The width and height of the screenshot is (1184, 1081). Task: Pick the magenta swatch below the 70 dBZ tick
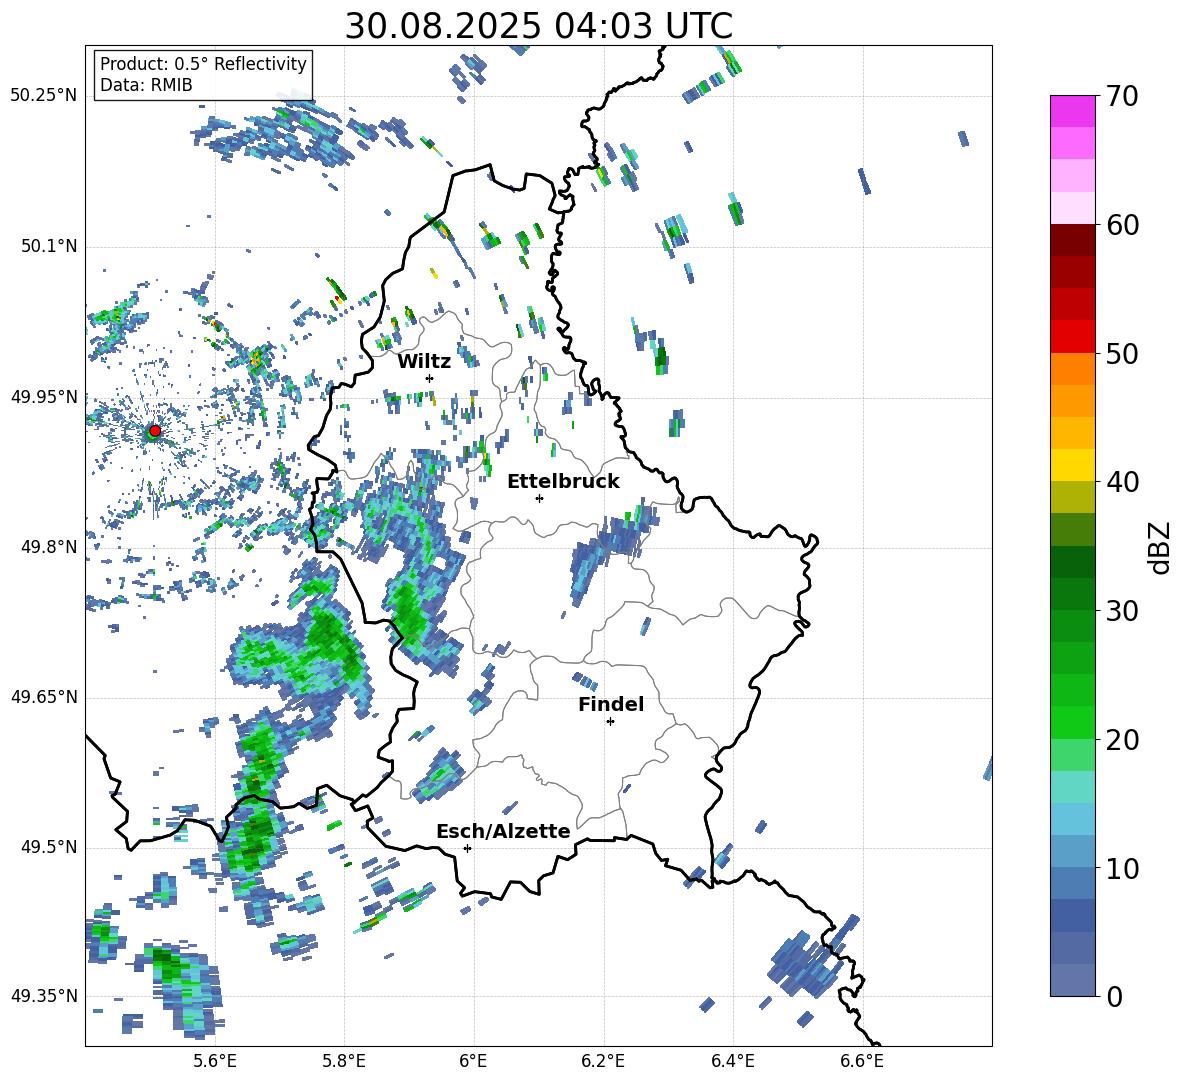(x=1072, y=111)
